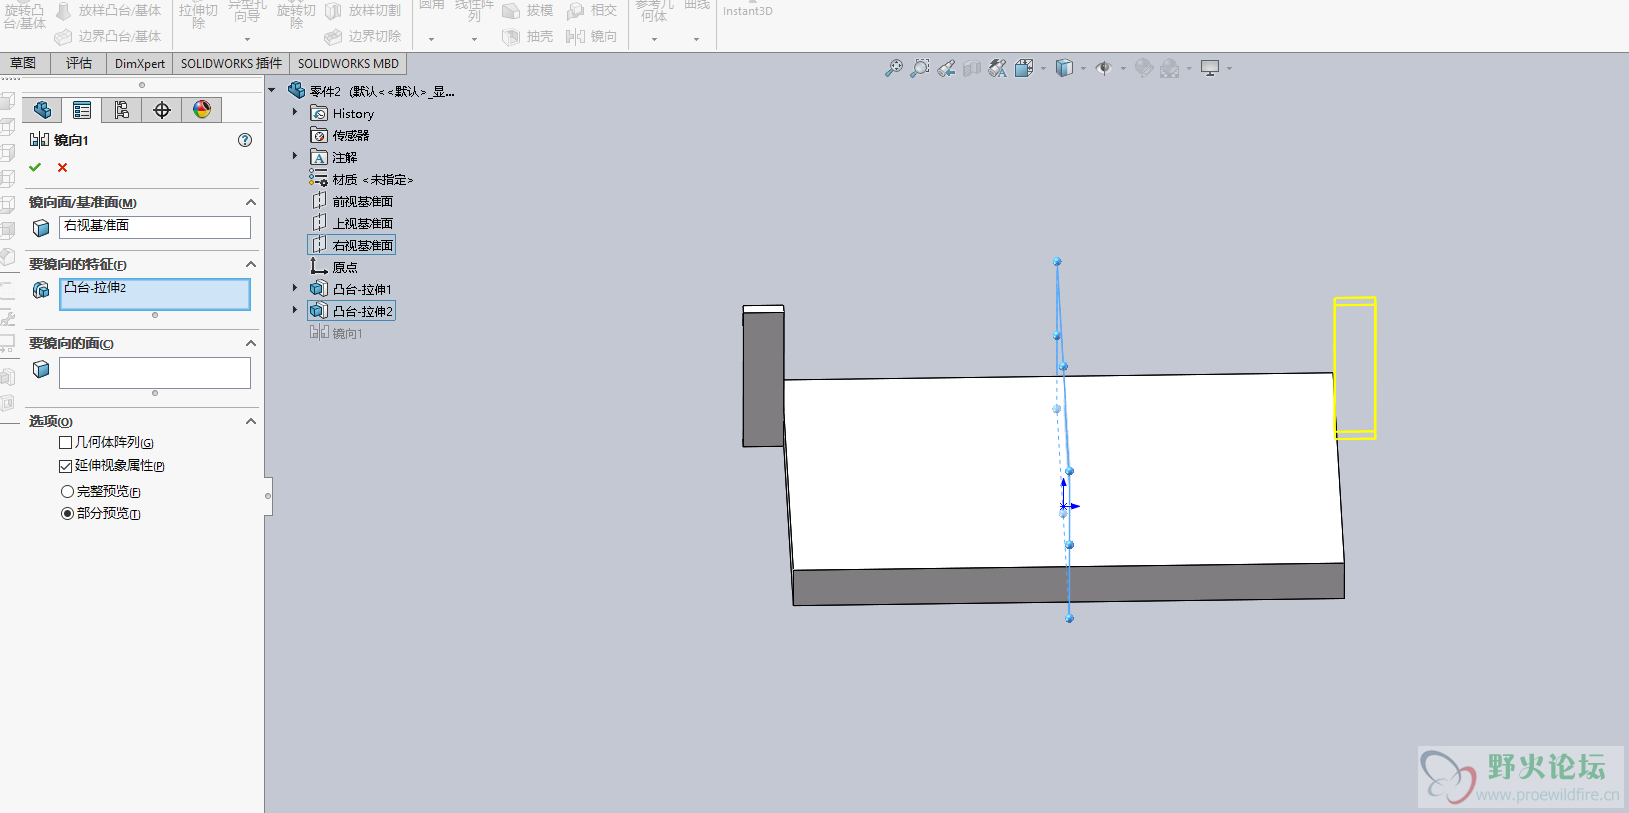Expand the History folder node
Image resolution: width=1629 pixels, height=813 pixels.
(295, 113)
